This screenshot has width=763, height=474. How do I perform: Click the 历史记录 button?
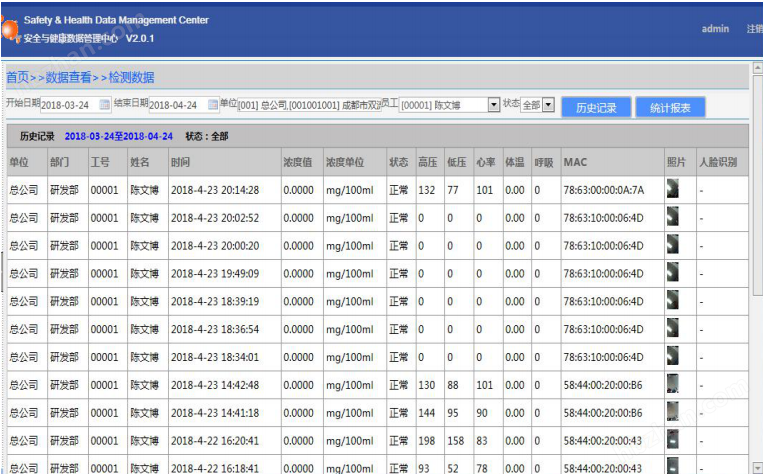point(596,107)
